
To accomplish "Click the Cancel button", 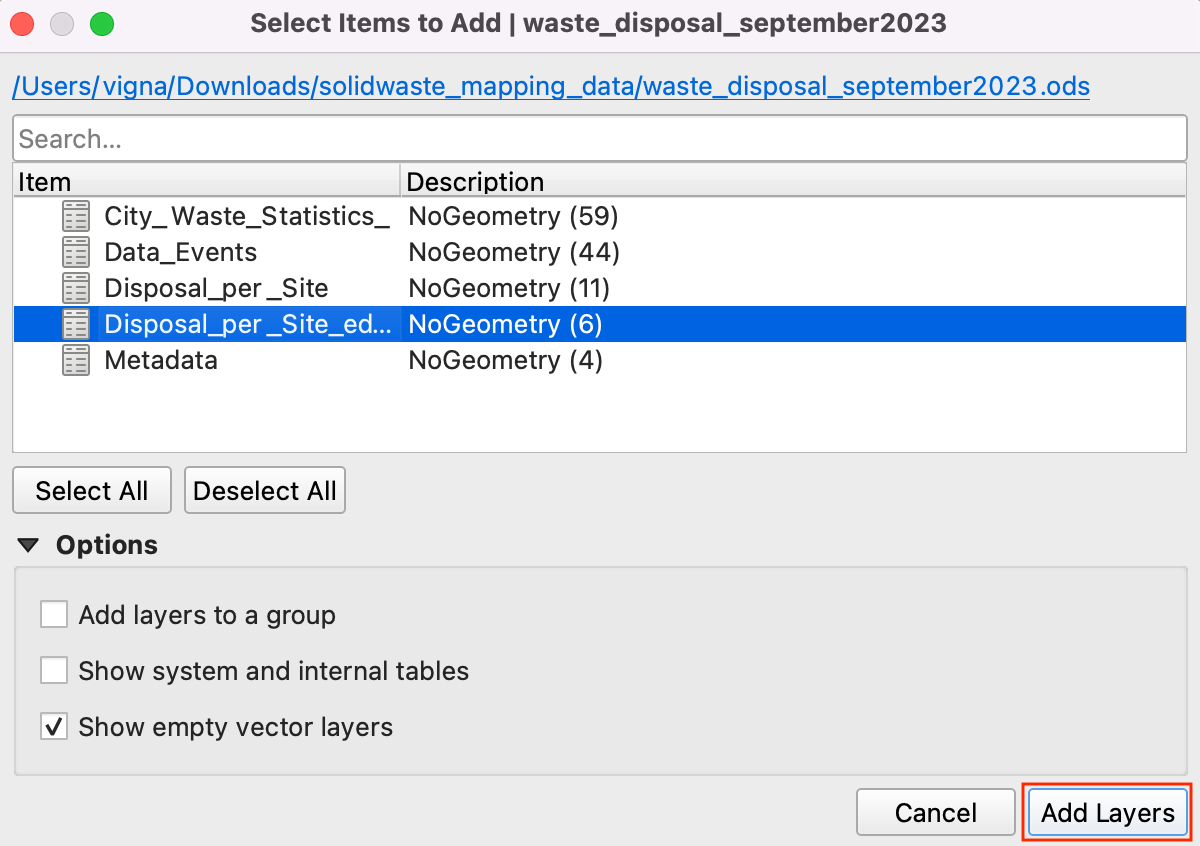I will [936, 813].
